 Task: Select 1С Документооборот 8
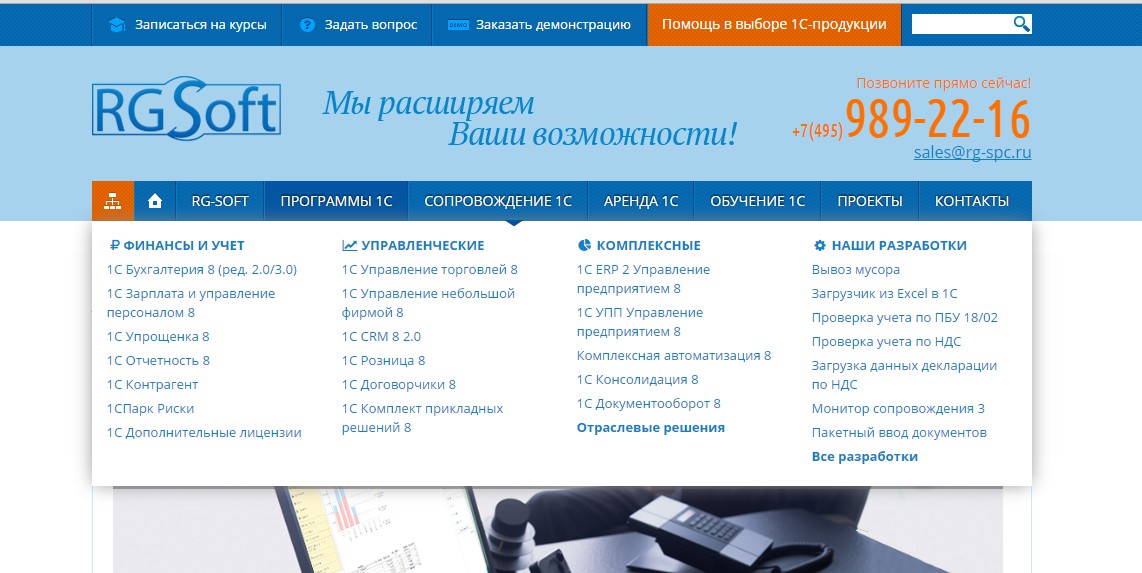coord(649,403)
